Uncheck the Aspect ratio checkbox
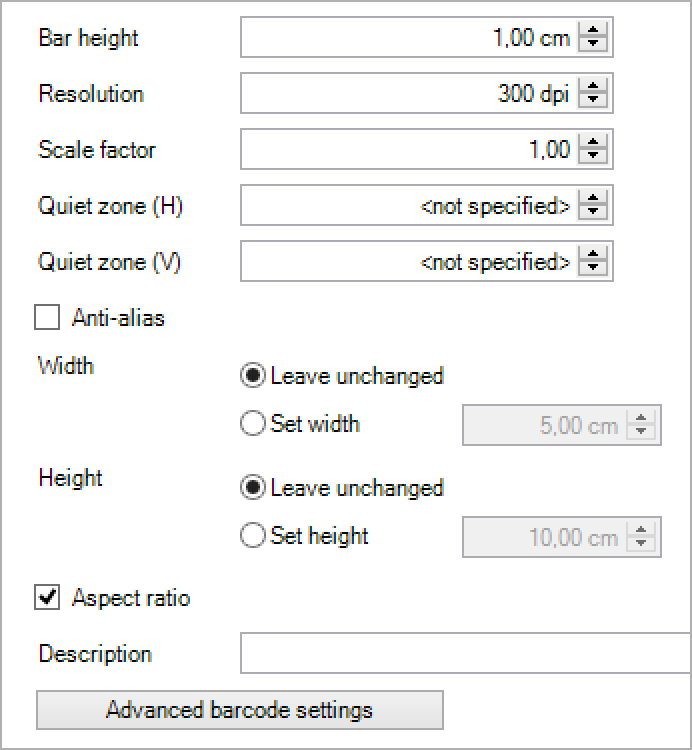Screen dimensions: 692x750 (47, 597)
